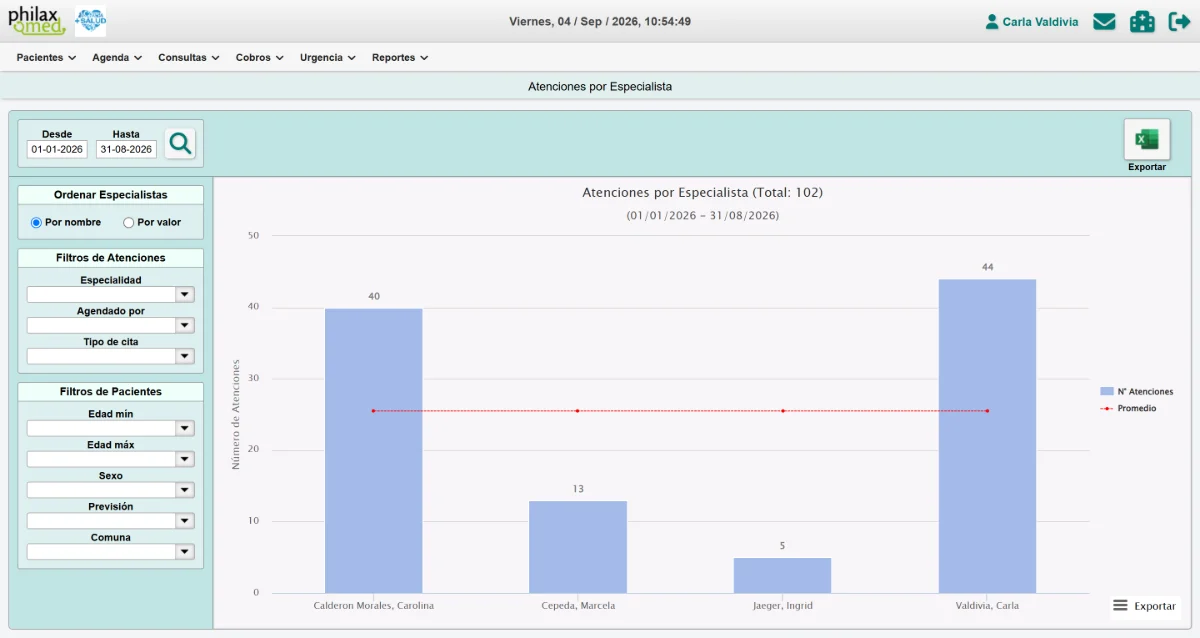
Task: Click the logout arrow icon
Action: (x=1179, y=21)
